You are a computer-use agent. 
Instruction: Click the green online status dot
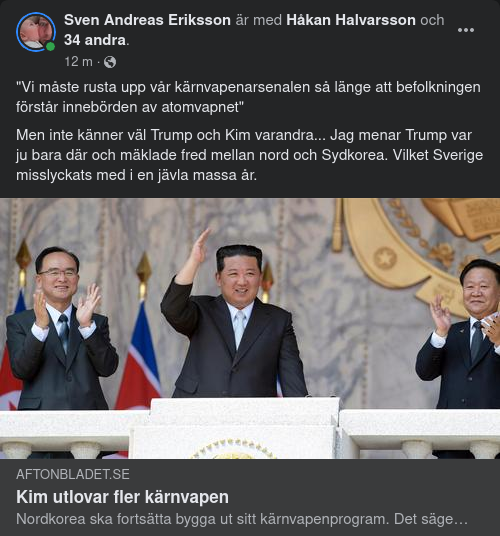(x=50, y=46)
